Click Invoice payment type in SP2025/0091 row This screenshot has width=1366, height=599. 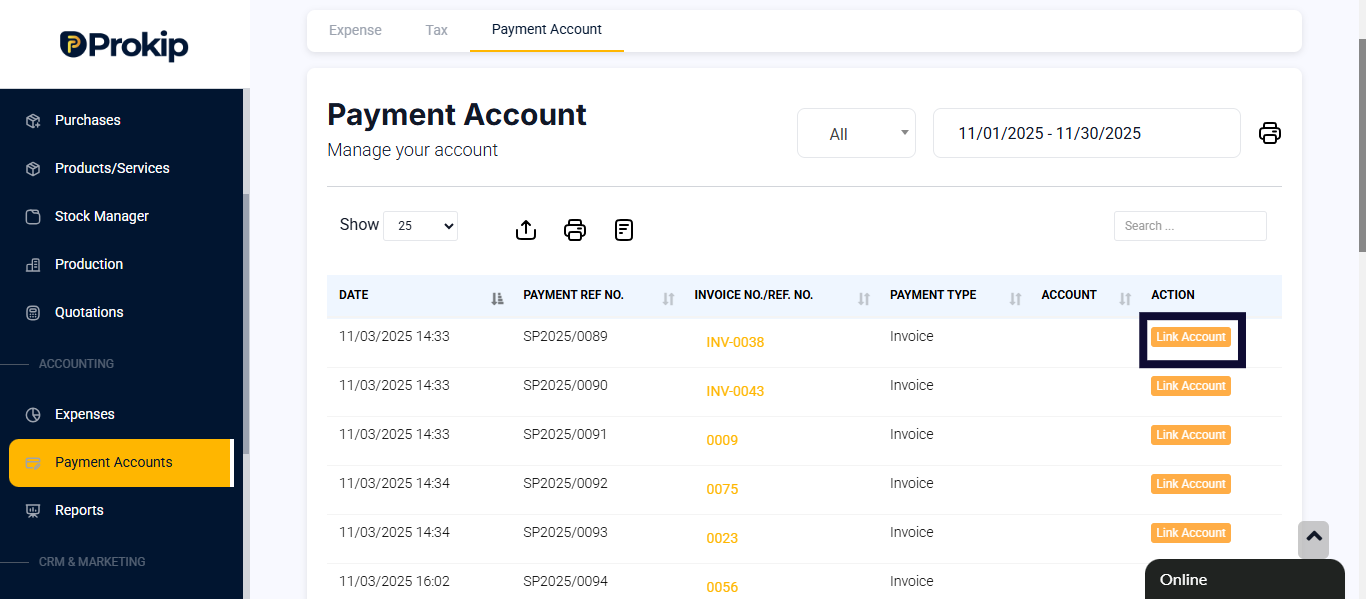911,434
